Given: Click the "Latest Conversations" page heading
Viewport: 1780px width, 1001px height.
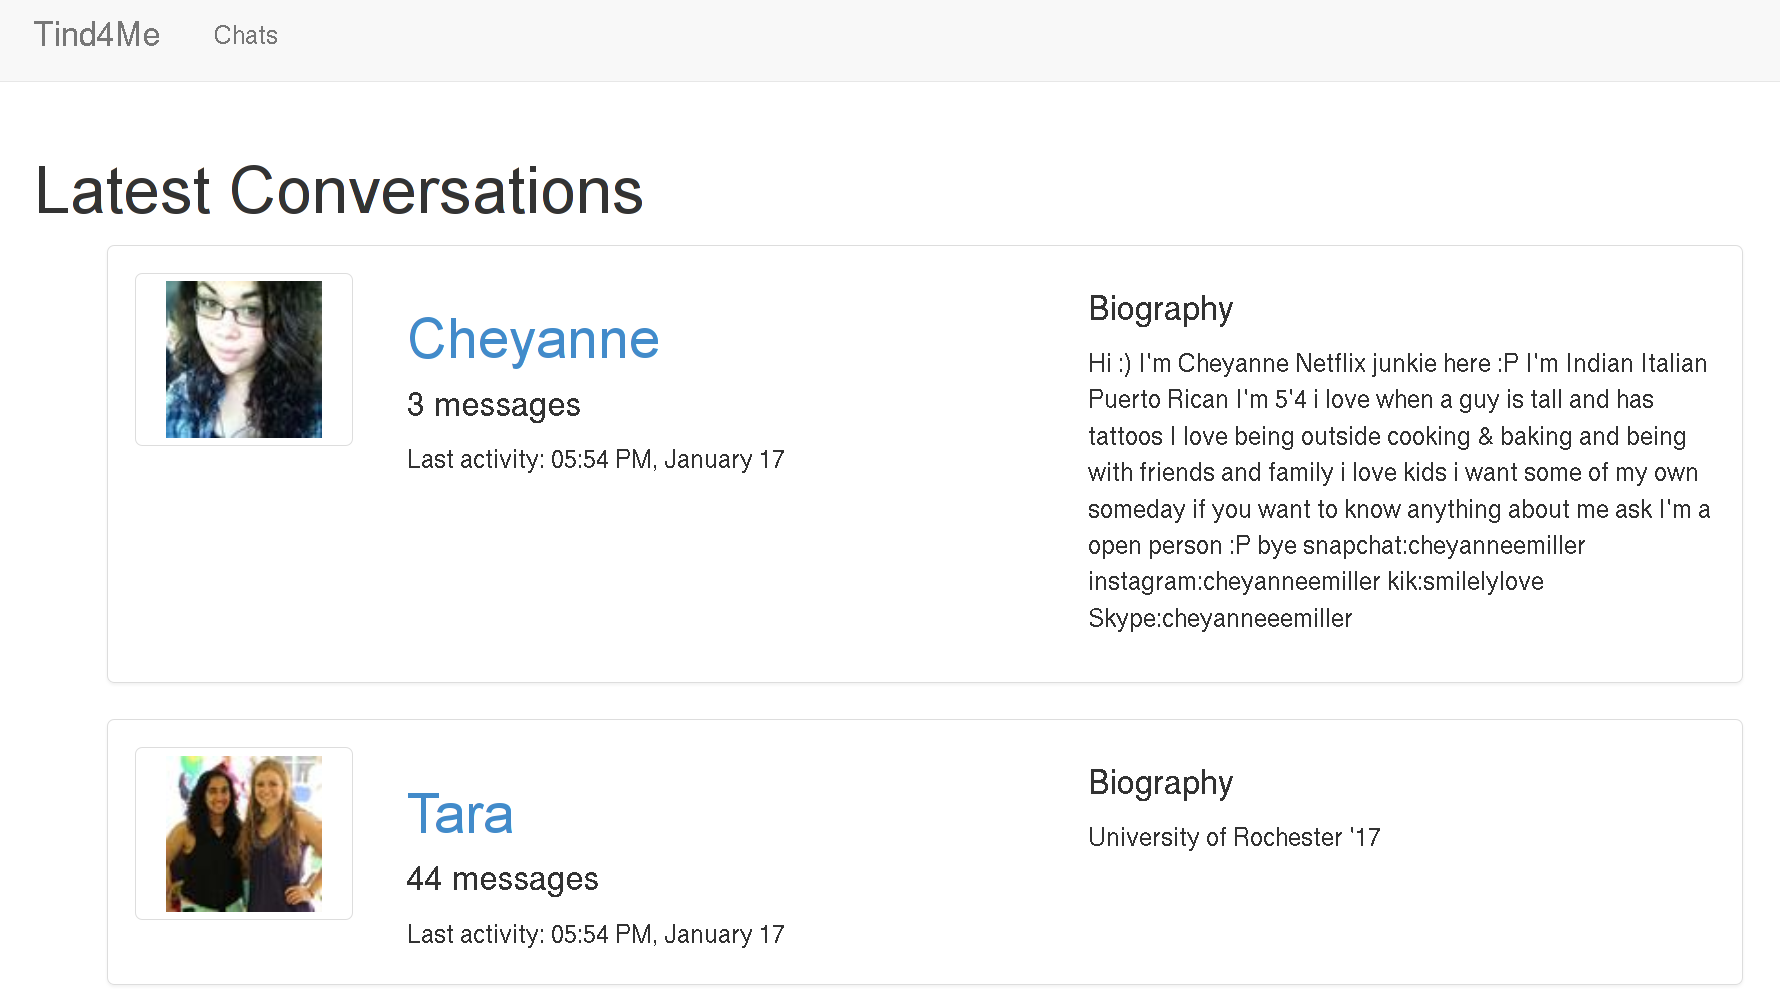Looking at the screenshot, I should pyautogui.click(x=339, y=191).
